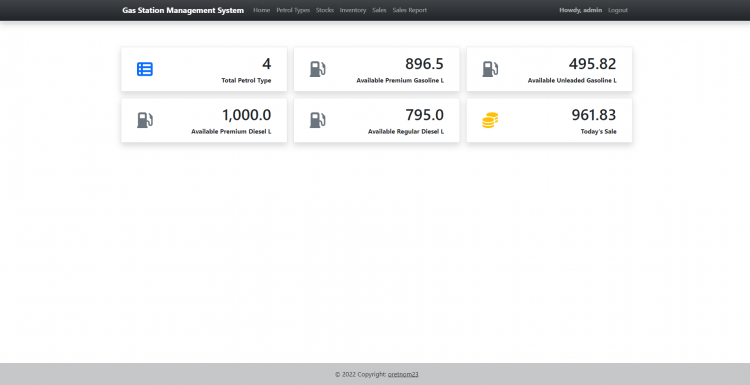Viewport: 750px width, 385px height.
Task: Select the 961.83 Today's Sale value
Action: (594, 115)
